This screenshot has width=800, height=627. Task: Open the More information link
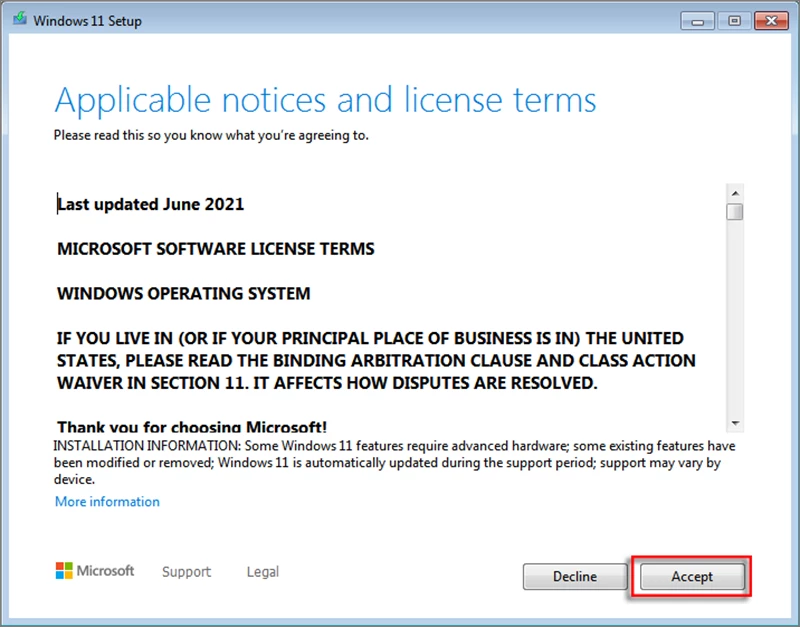107,501
